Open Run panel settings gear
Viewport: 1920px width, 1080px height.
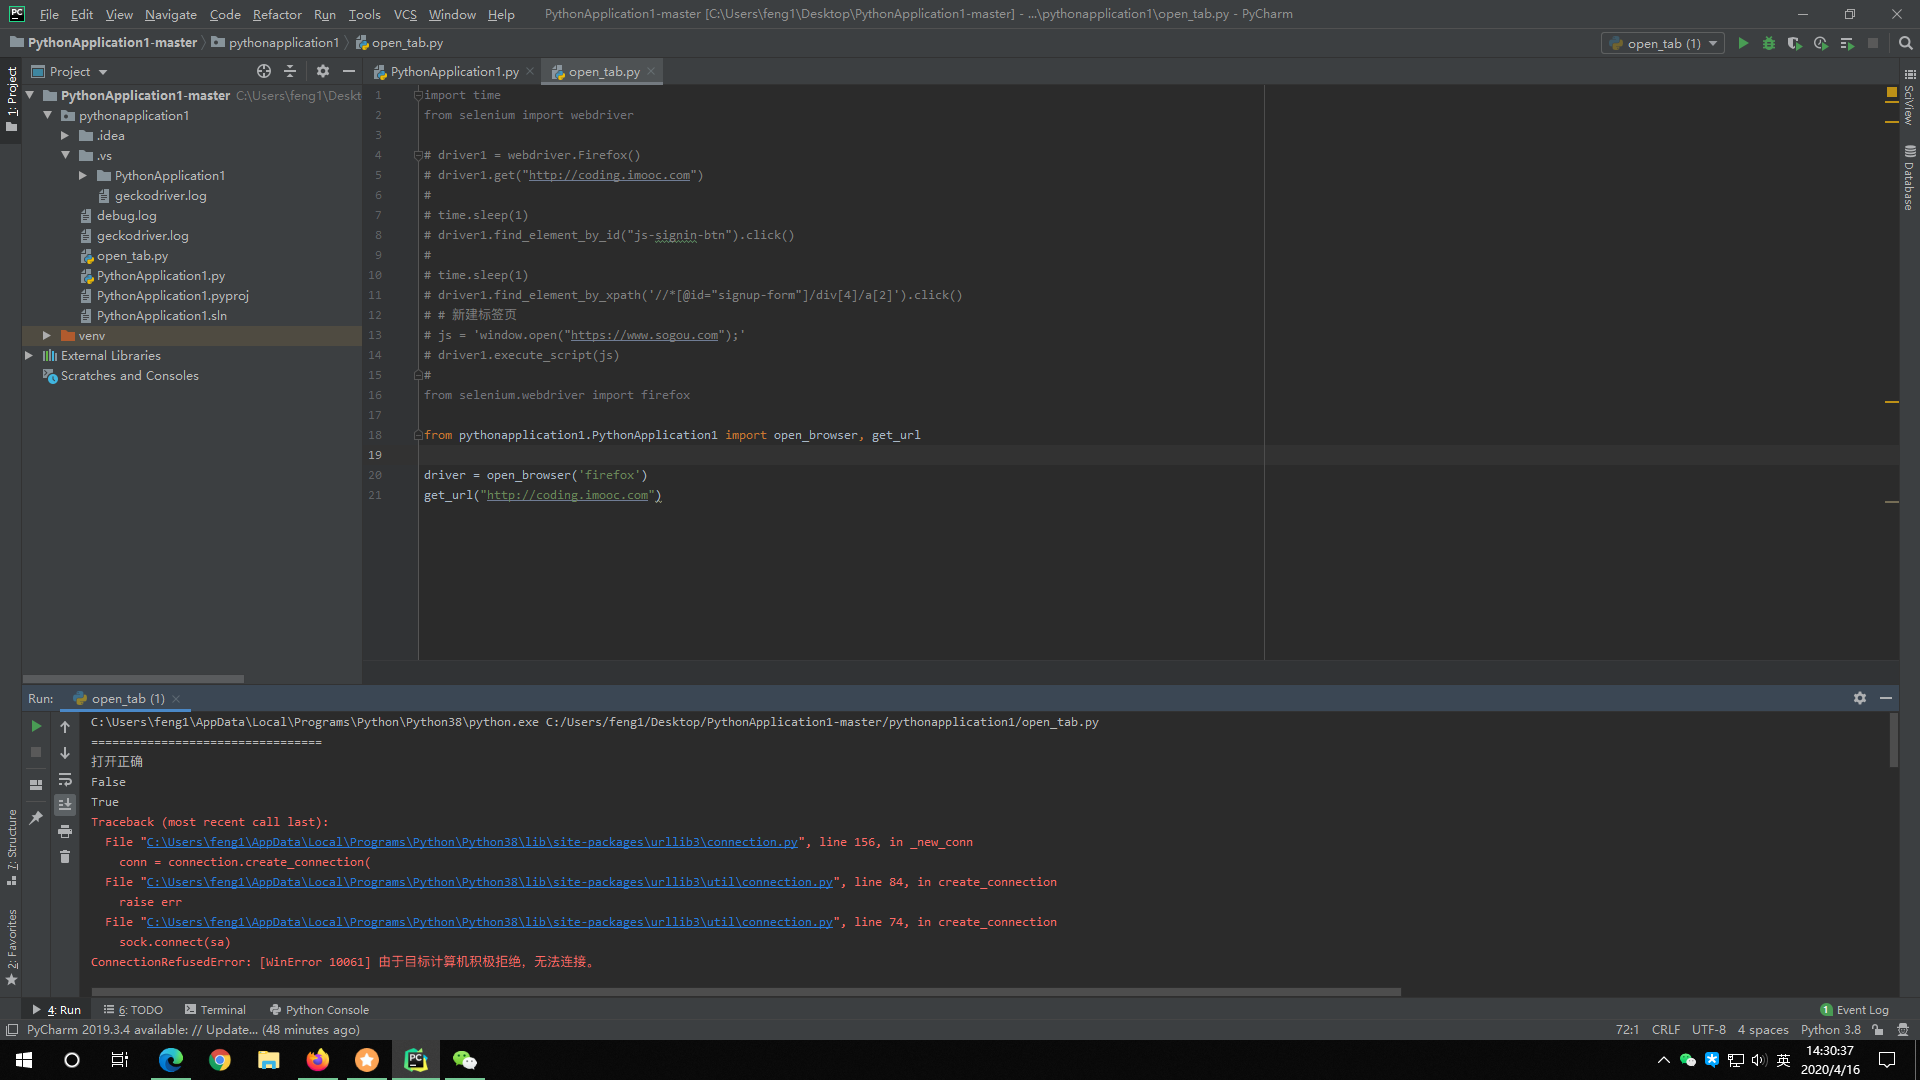[1860, 698]
